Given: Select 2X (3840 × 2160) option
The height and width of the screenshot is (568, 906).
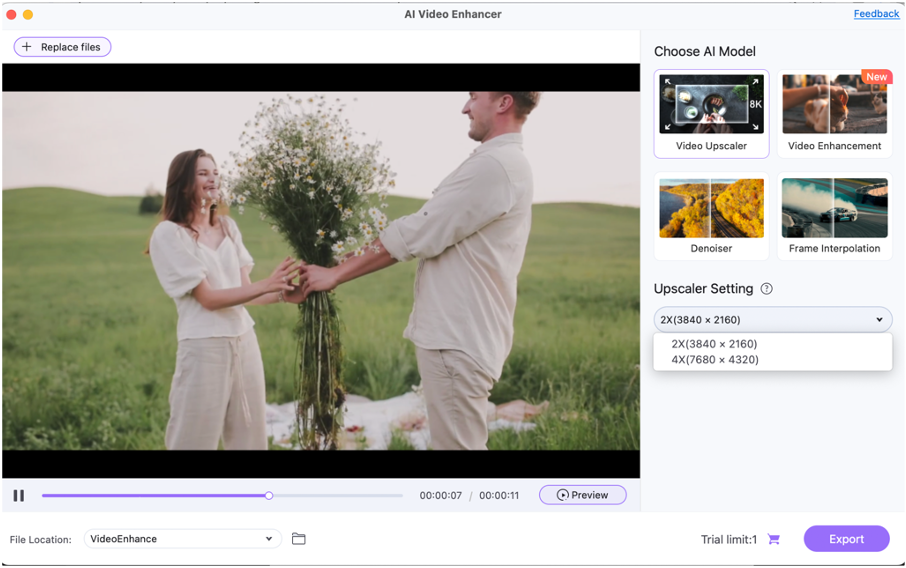Looking at the screenshot, I should [x=714, y=344].
